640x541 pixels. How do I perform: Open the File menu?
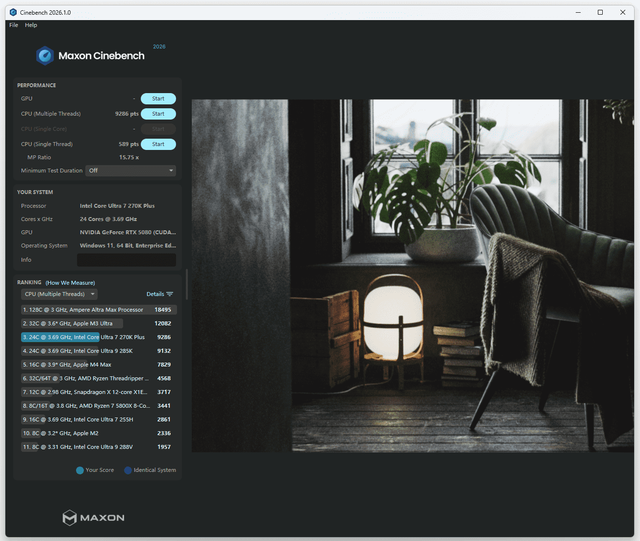pyautogui.click(x=13, y=25)
